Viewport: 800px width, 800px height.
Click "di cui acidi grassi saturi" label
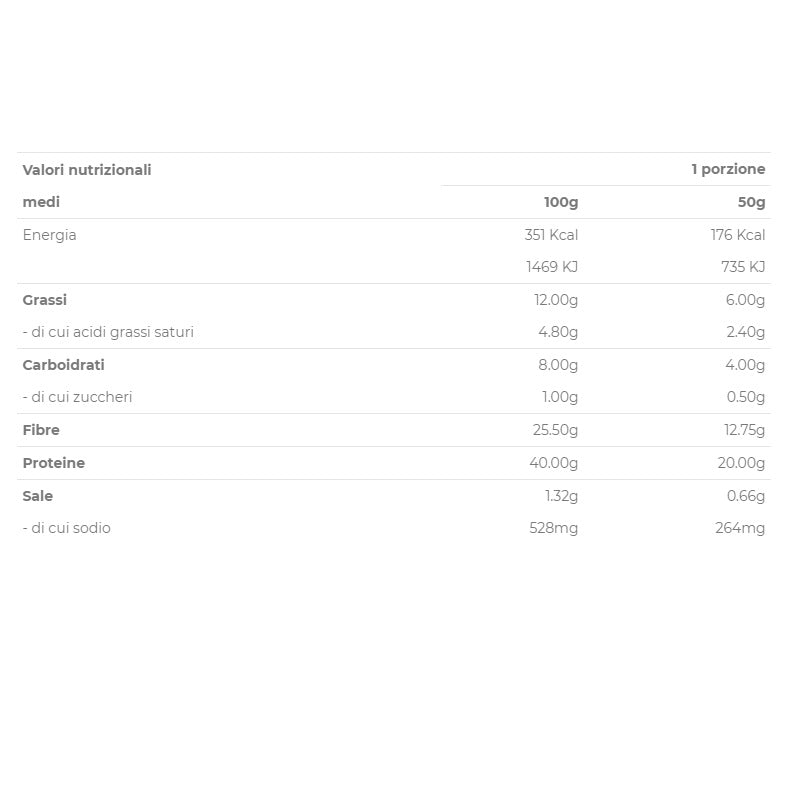108,332
